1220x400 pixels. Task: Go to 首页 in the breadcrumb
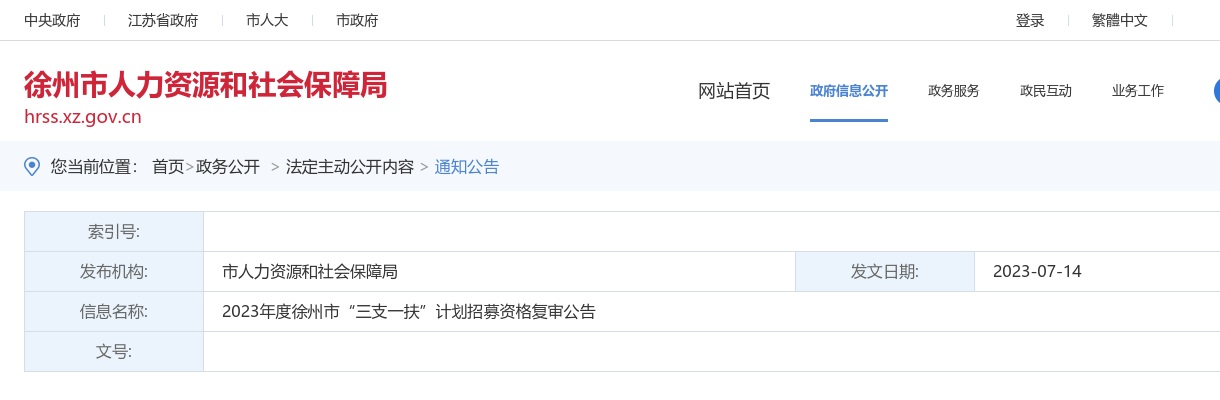coord(168,167)
